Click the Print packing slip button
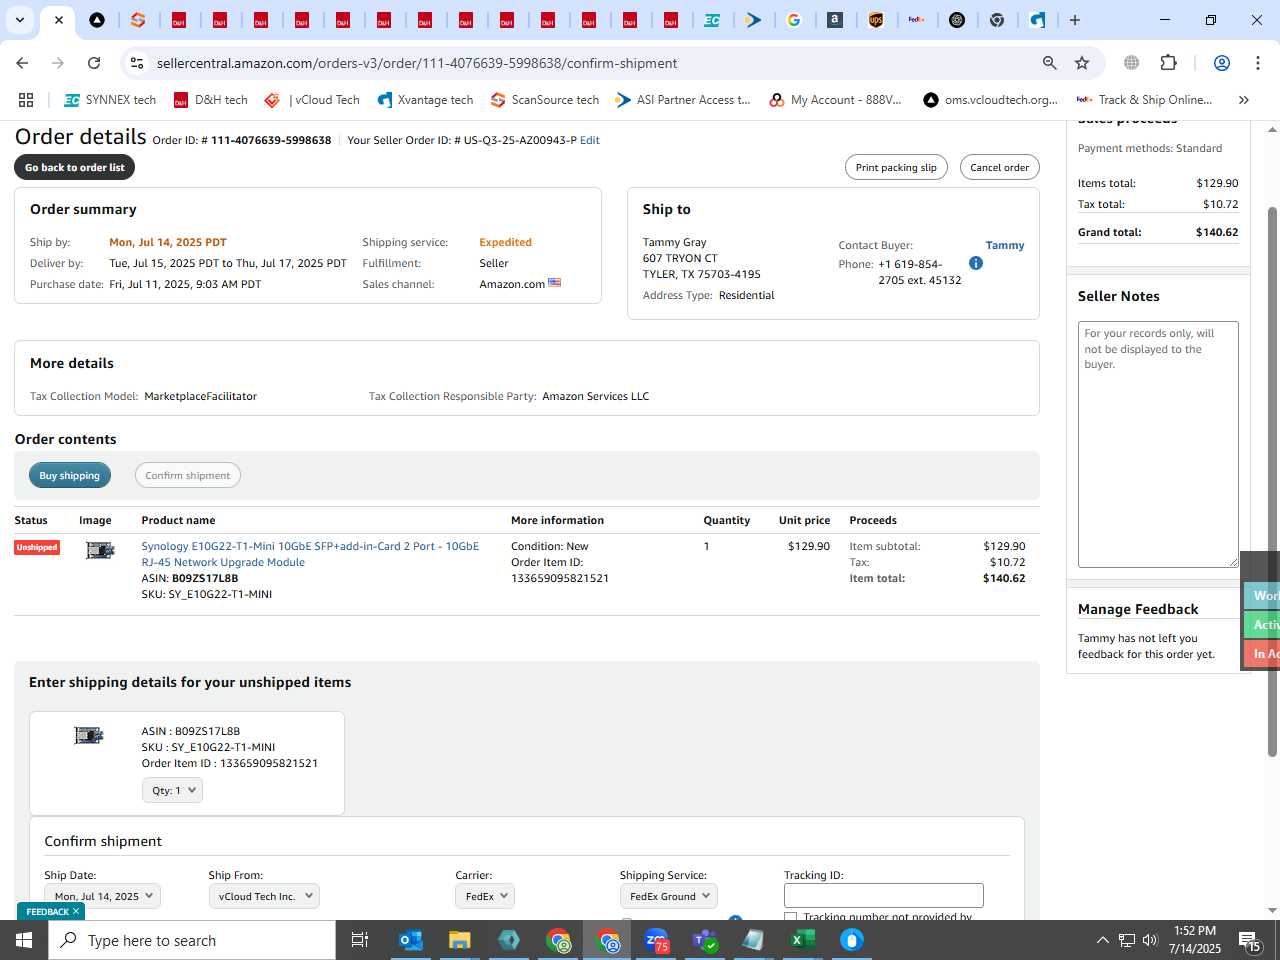Image resolution: width=1280 pixels, height=960 pixels. pyautogui.click(x=896, y=167)
